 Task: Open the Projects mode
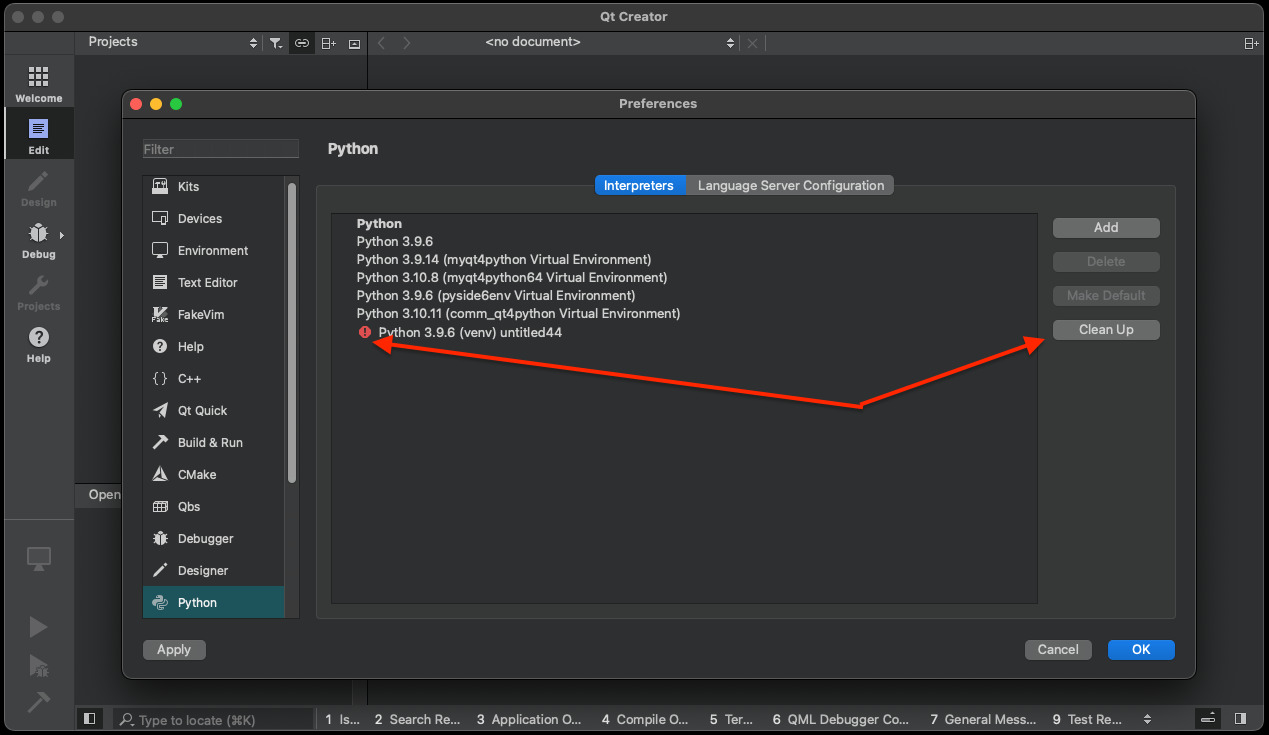click(x=38, y=293)
